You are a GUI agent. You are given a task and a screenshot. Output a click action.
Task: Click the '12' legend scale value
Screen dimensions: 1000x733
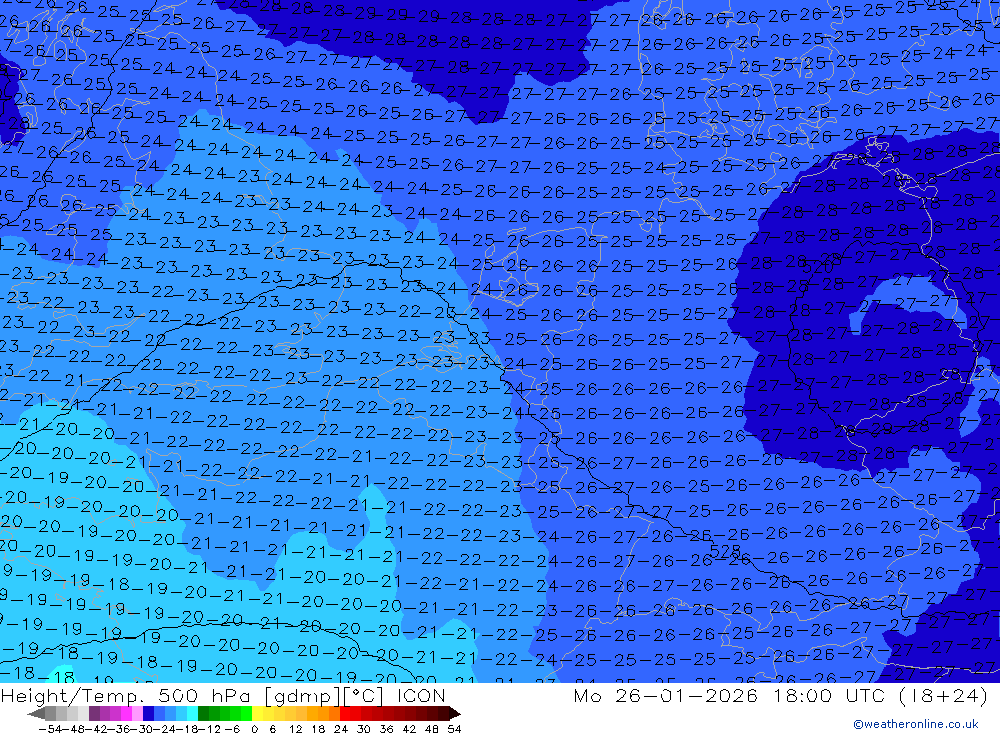(295, 729)
